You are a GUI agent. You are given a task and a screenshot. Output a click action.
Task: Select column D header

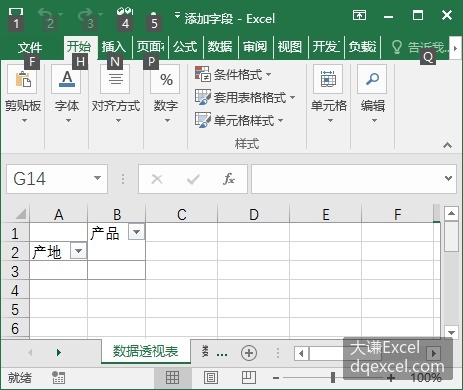coord(254,214)
